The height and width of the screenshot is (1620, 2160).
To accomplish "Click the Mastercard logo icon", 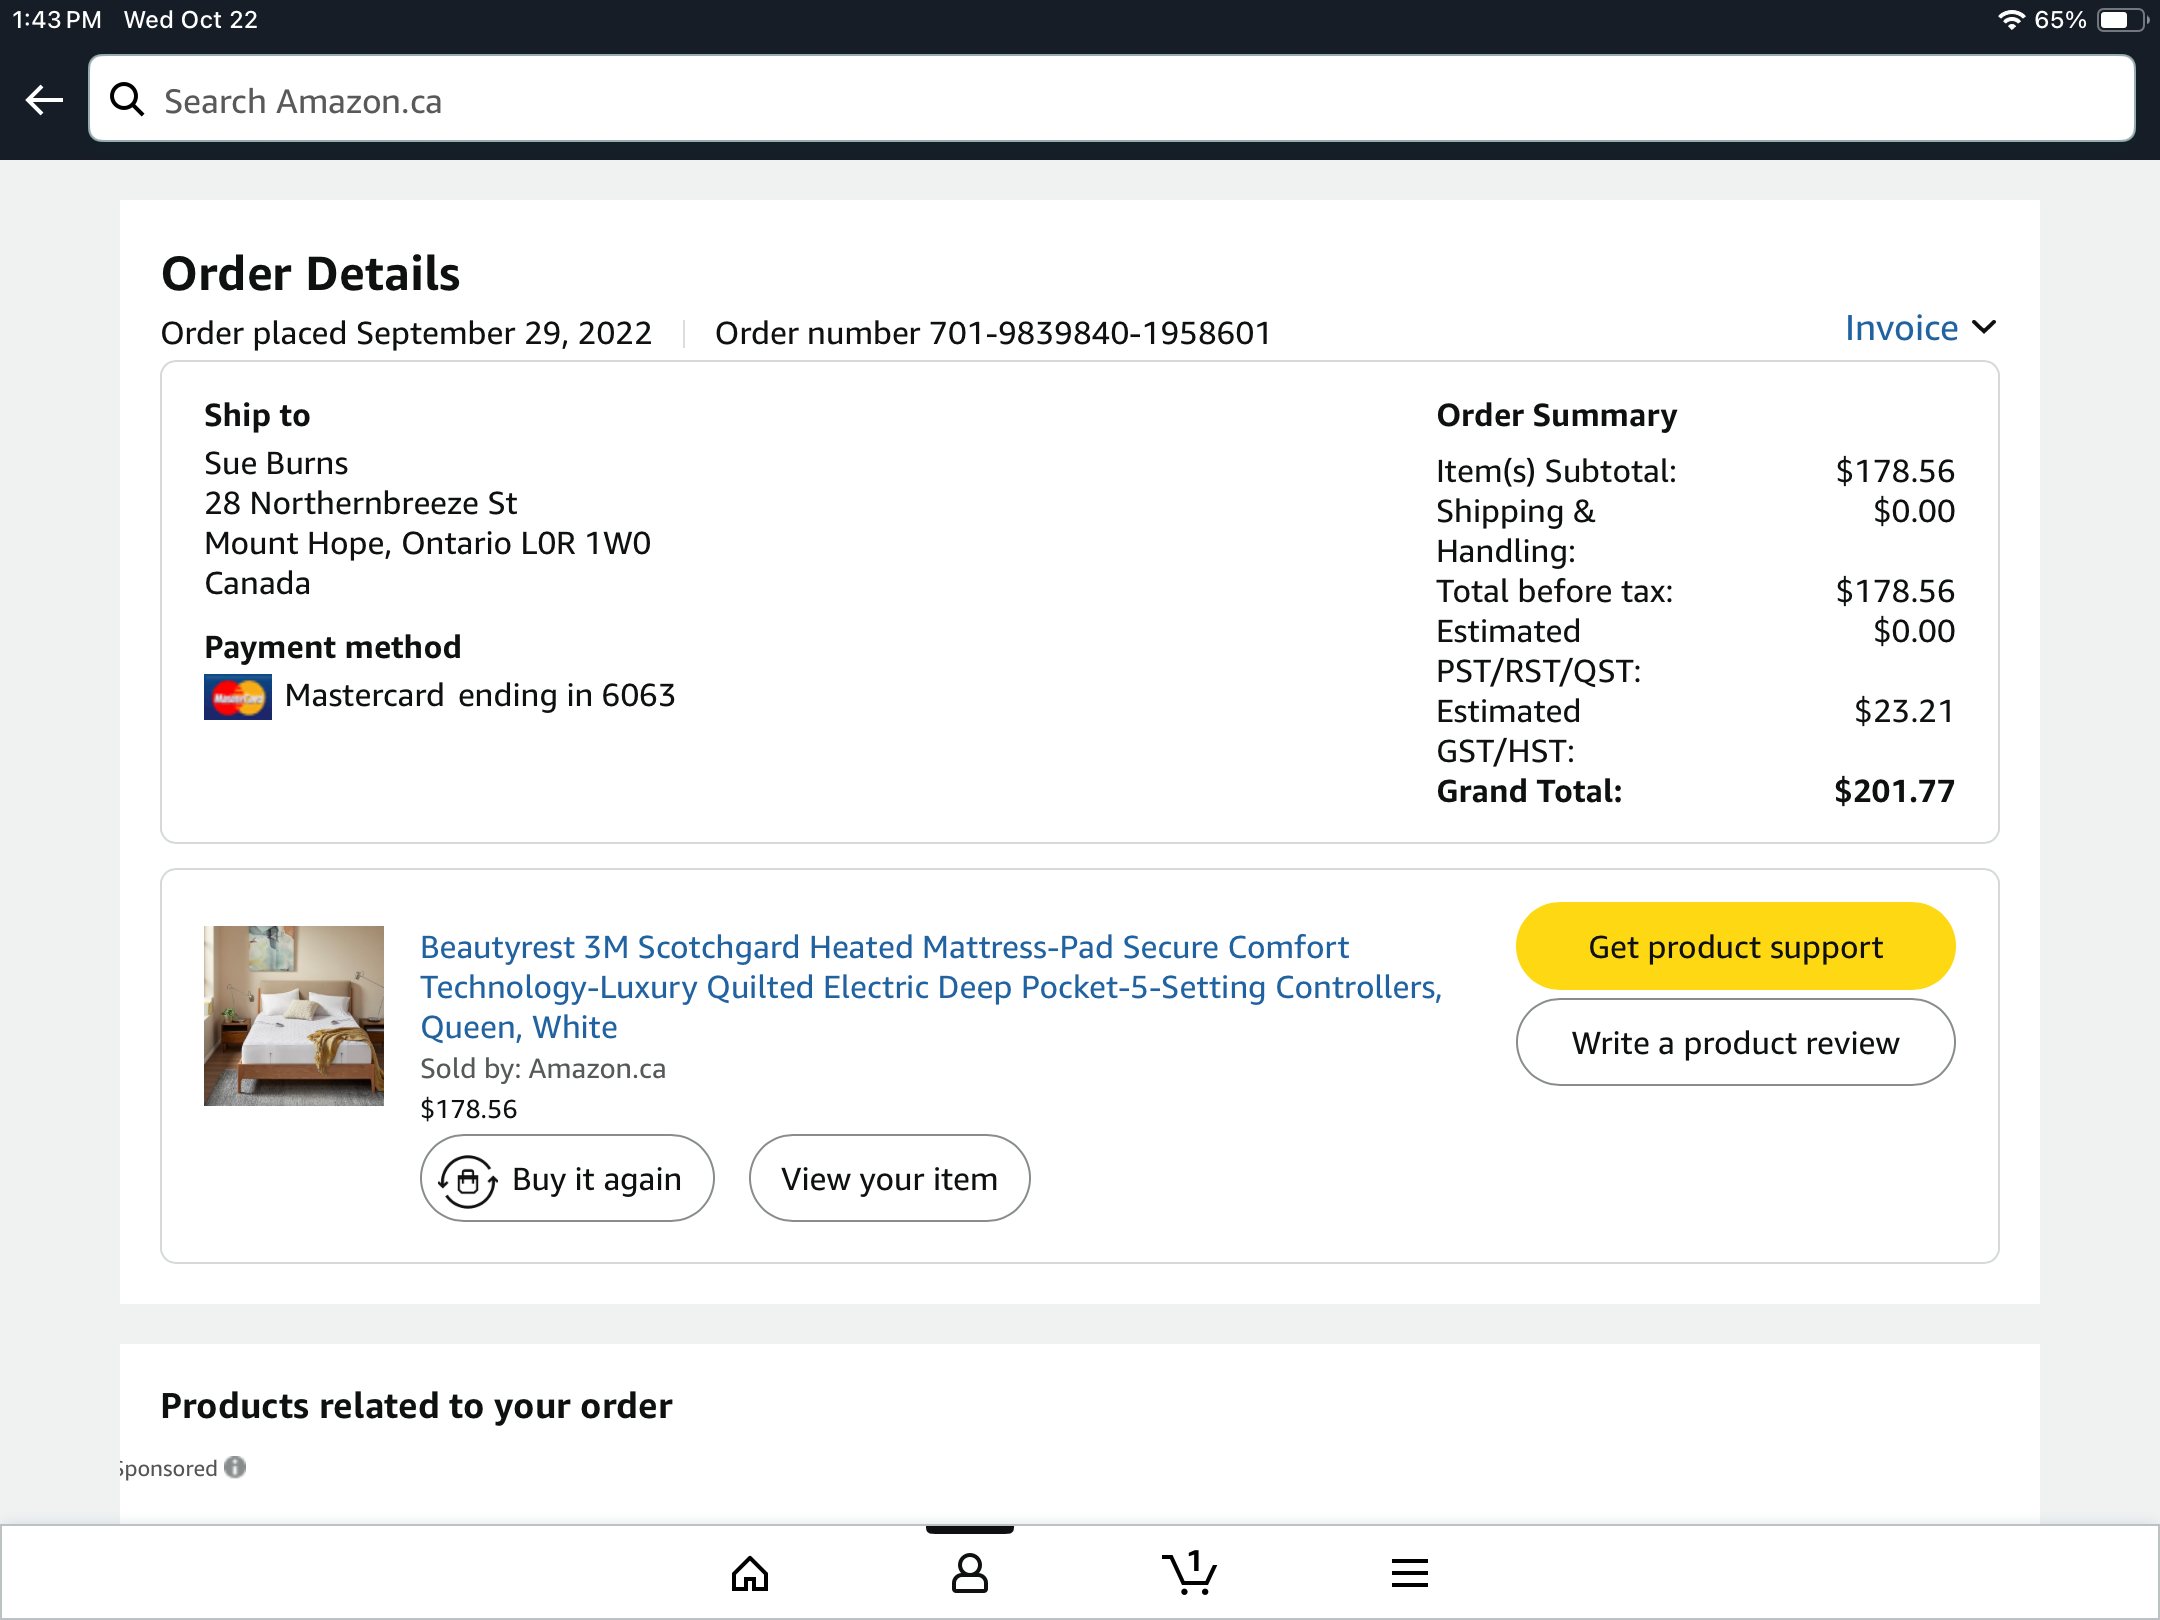I will (238, 697).
